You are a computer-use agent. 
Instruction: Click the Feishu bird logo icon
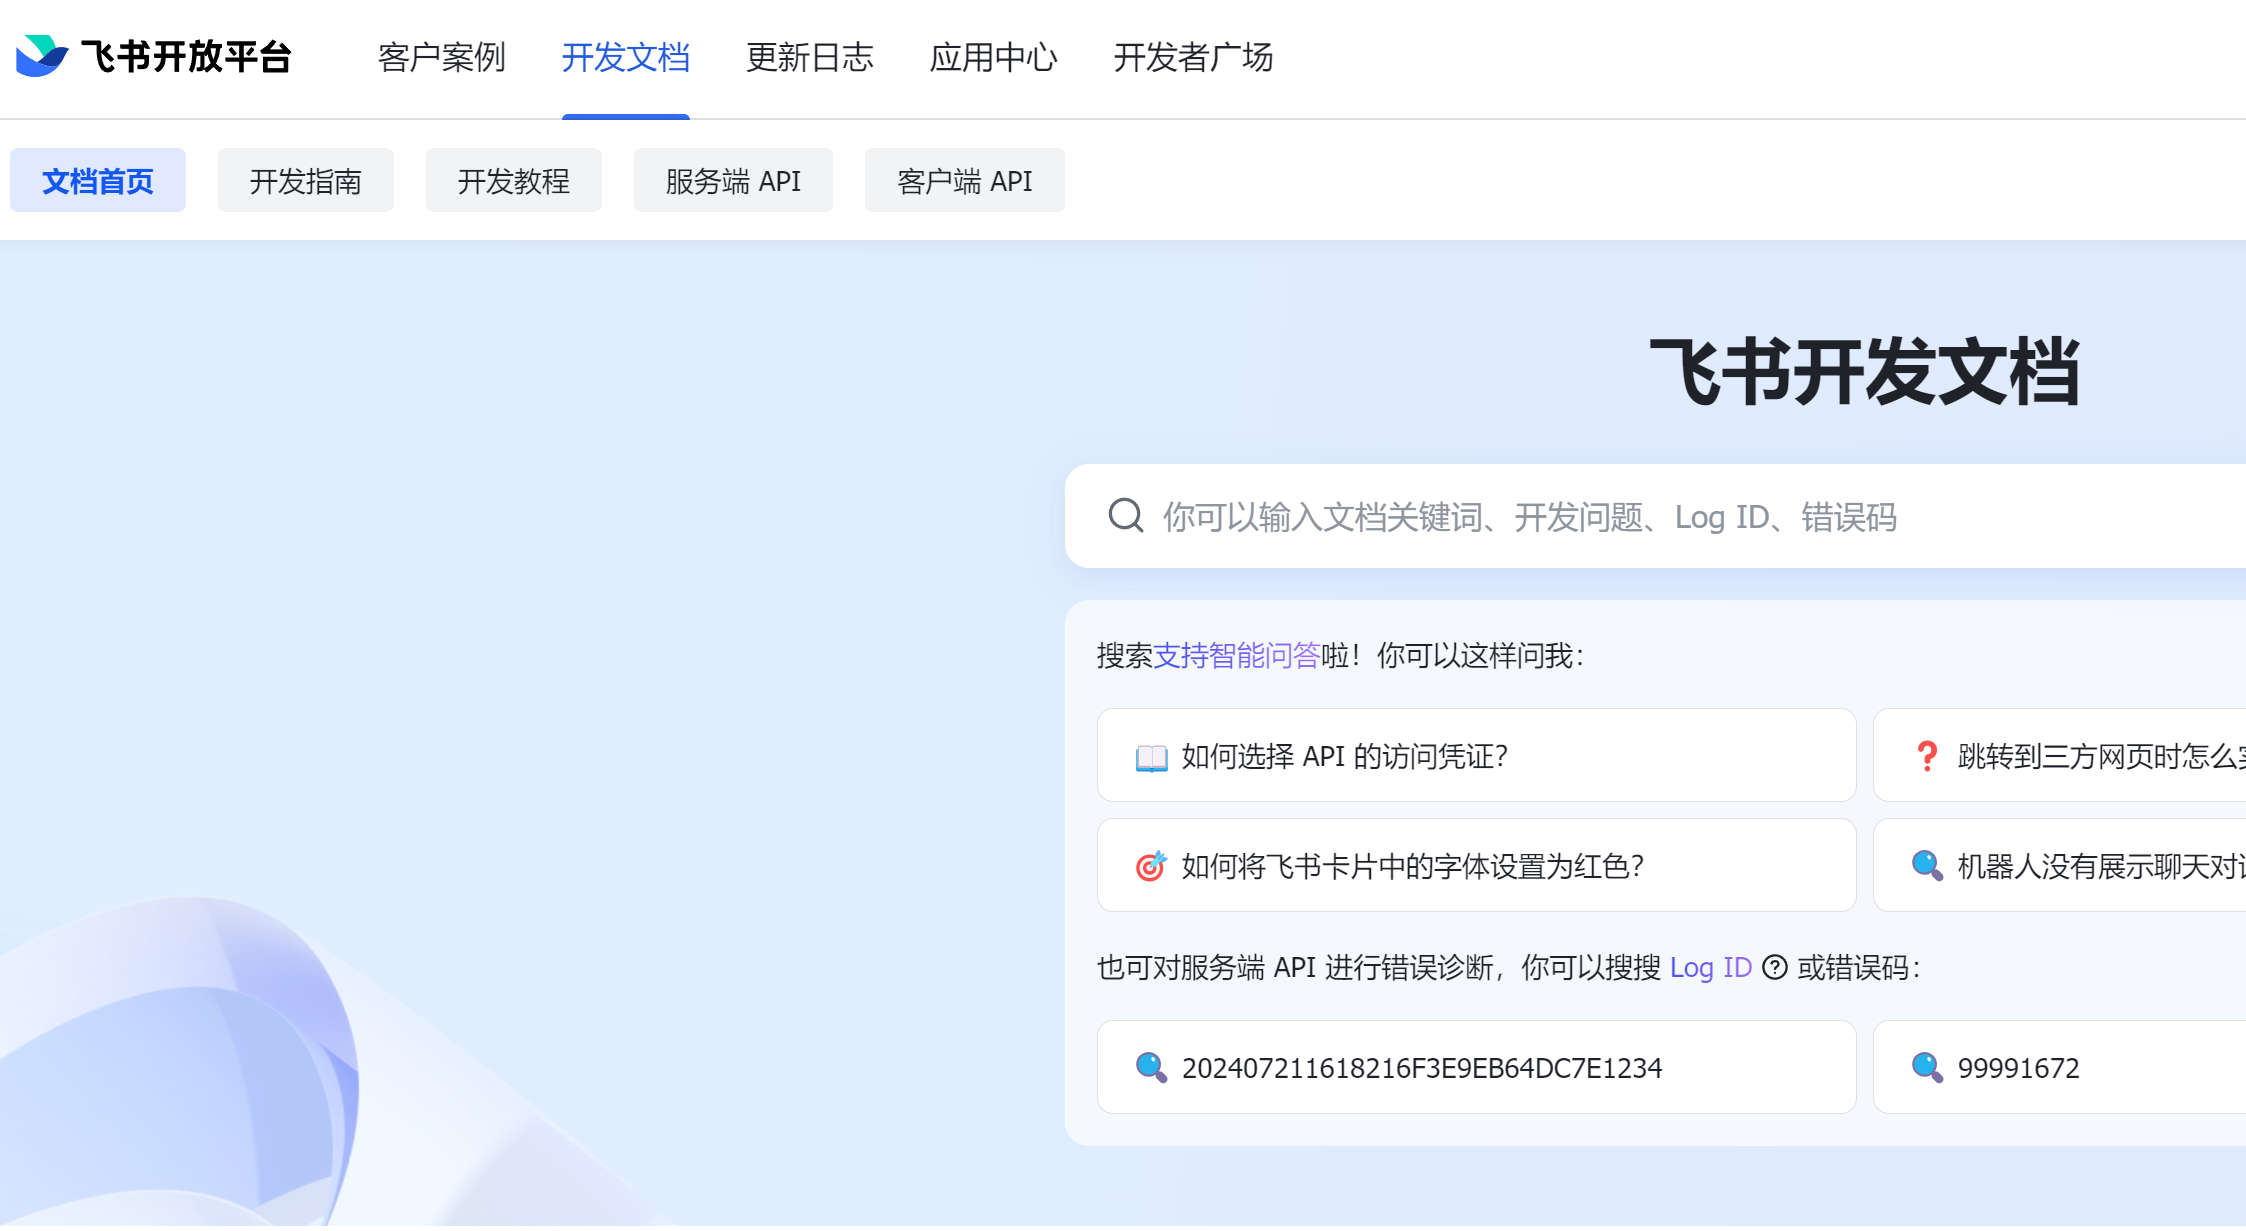[x=41, y=56]
